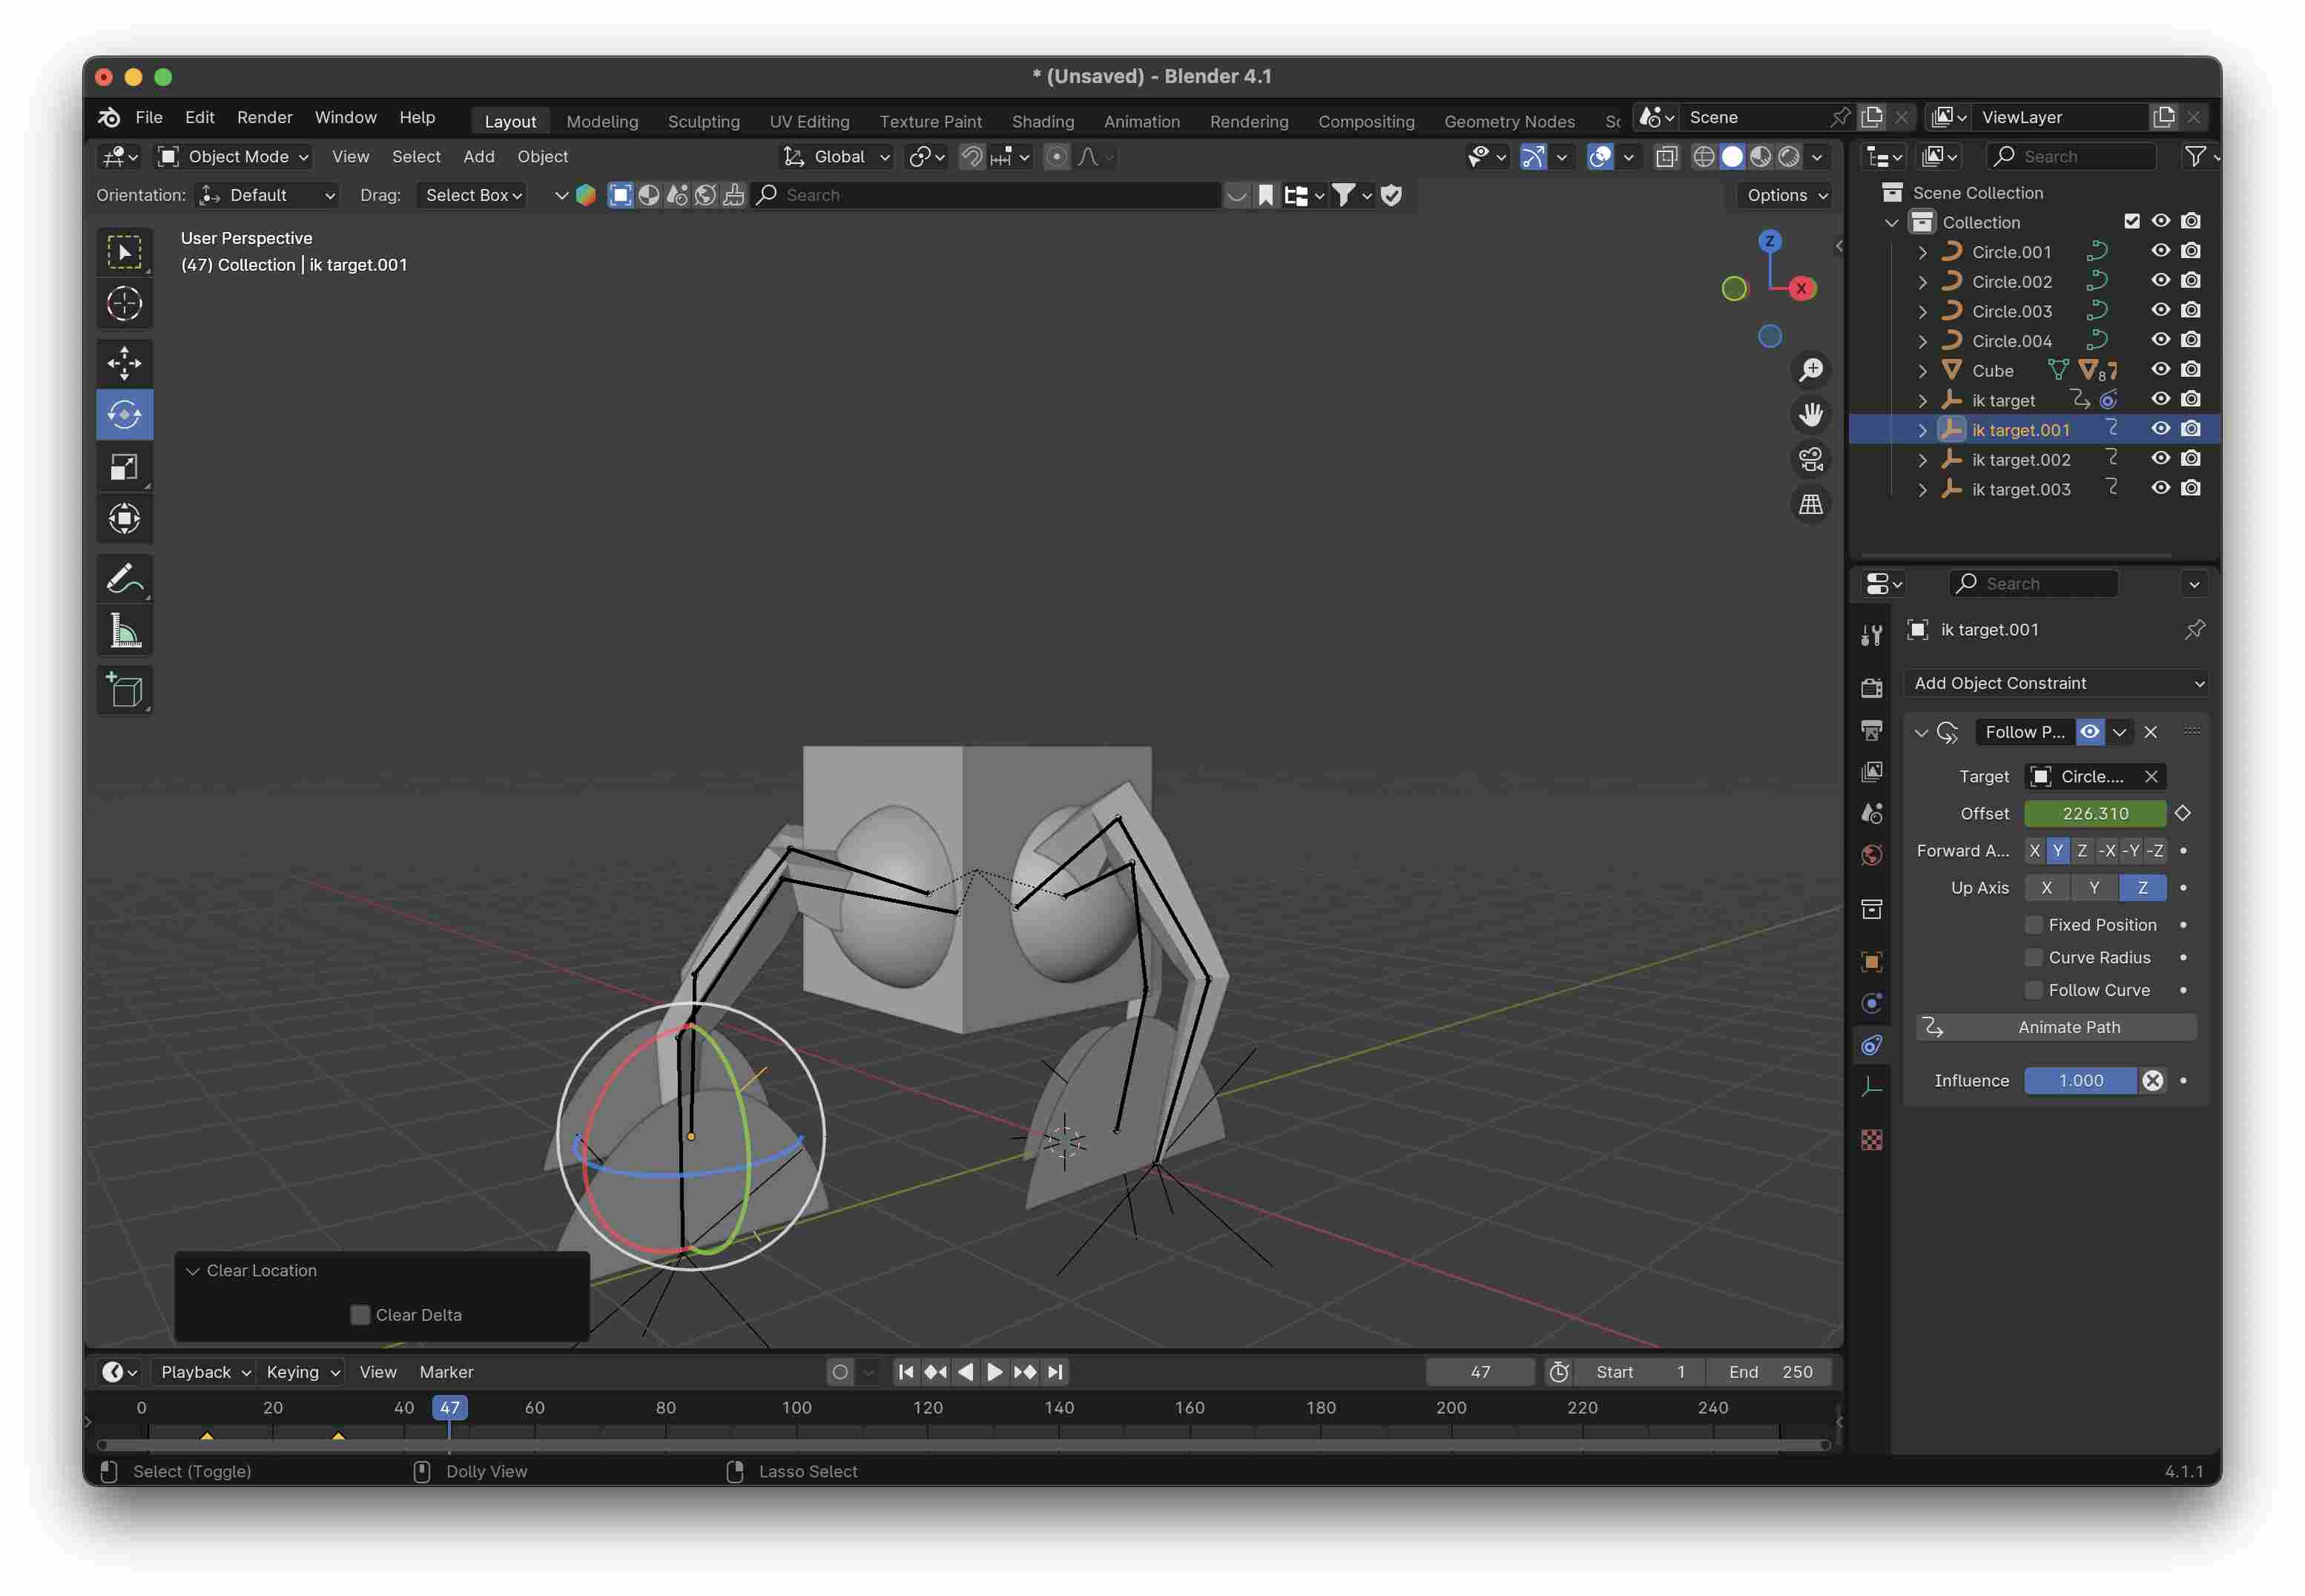Select the Transform tool

[x=124, y=518]
